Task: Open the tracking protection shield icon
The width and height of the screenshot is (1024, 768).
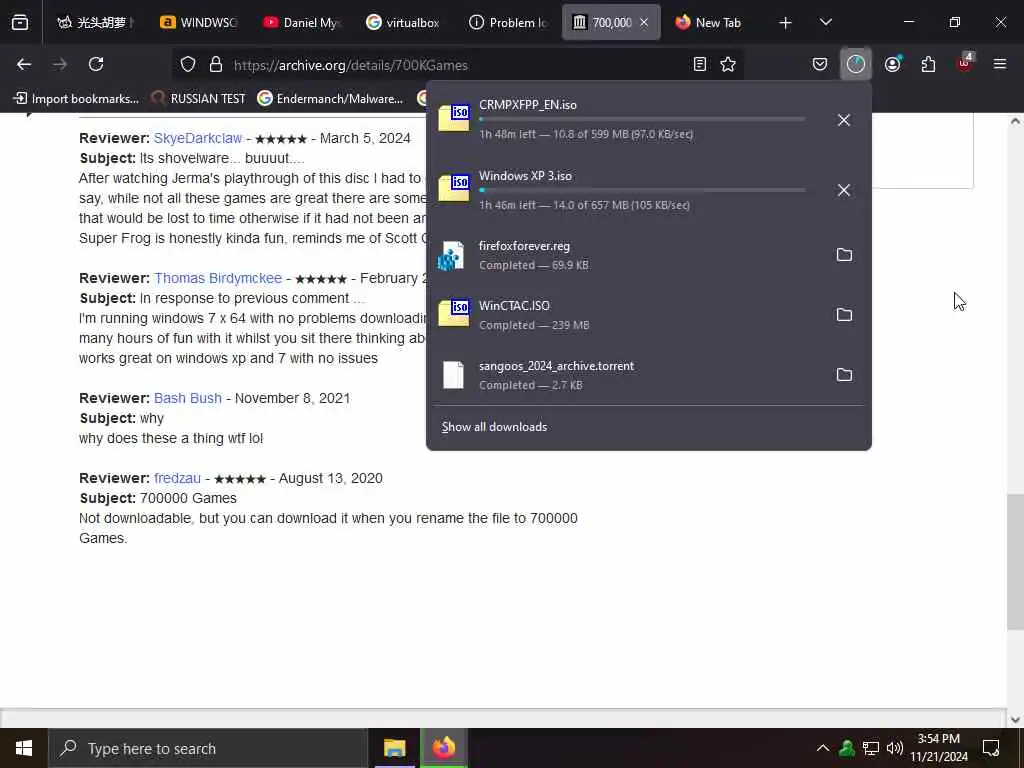Action: 188,65
